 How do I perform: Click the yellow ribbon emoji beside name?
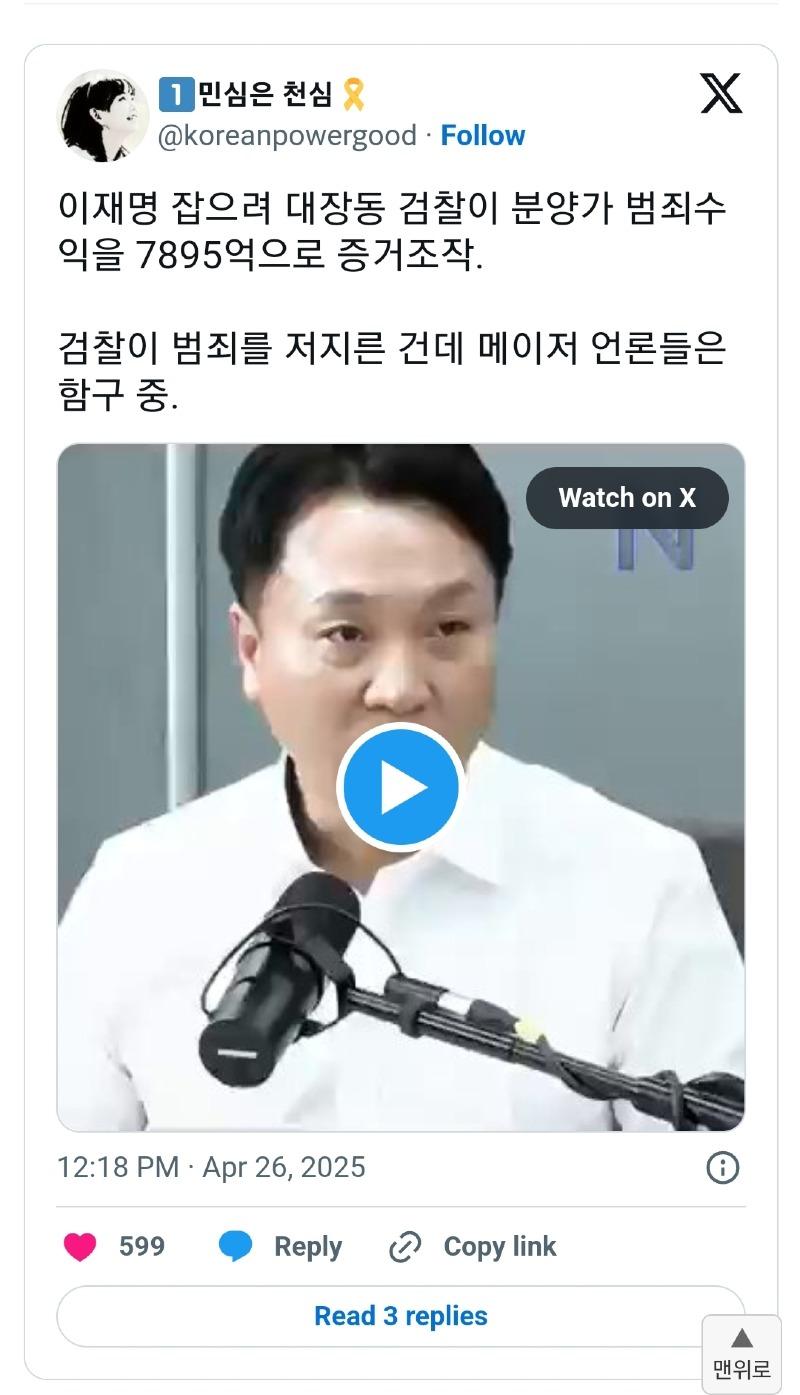[x=353, y=95]
